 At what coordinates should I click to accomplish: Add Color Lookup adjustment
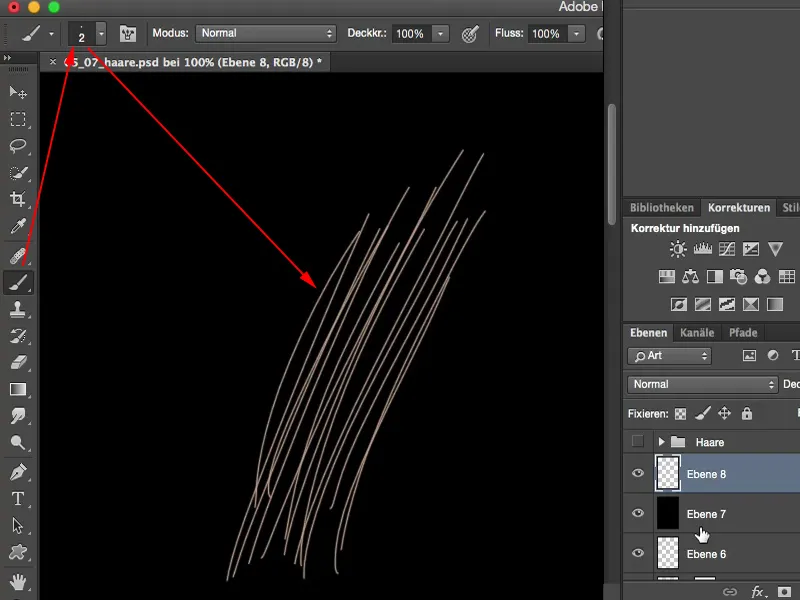pyautogui.click(x=787, y=277)
